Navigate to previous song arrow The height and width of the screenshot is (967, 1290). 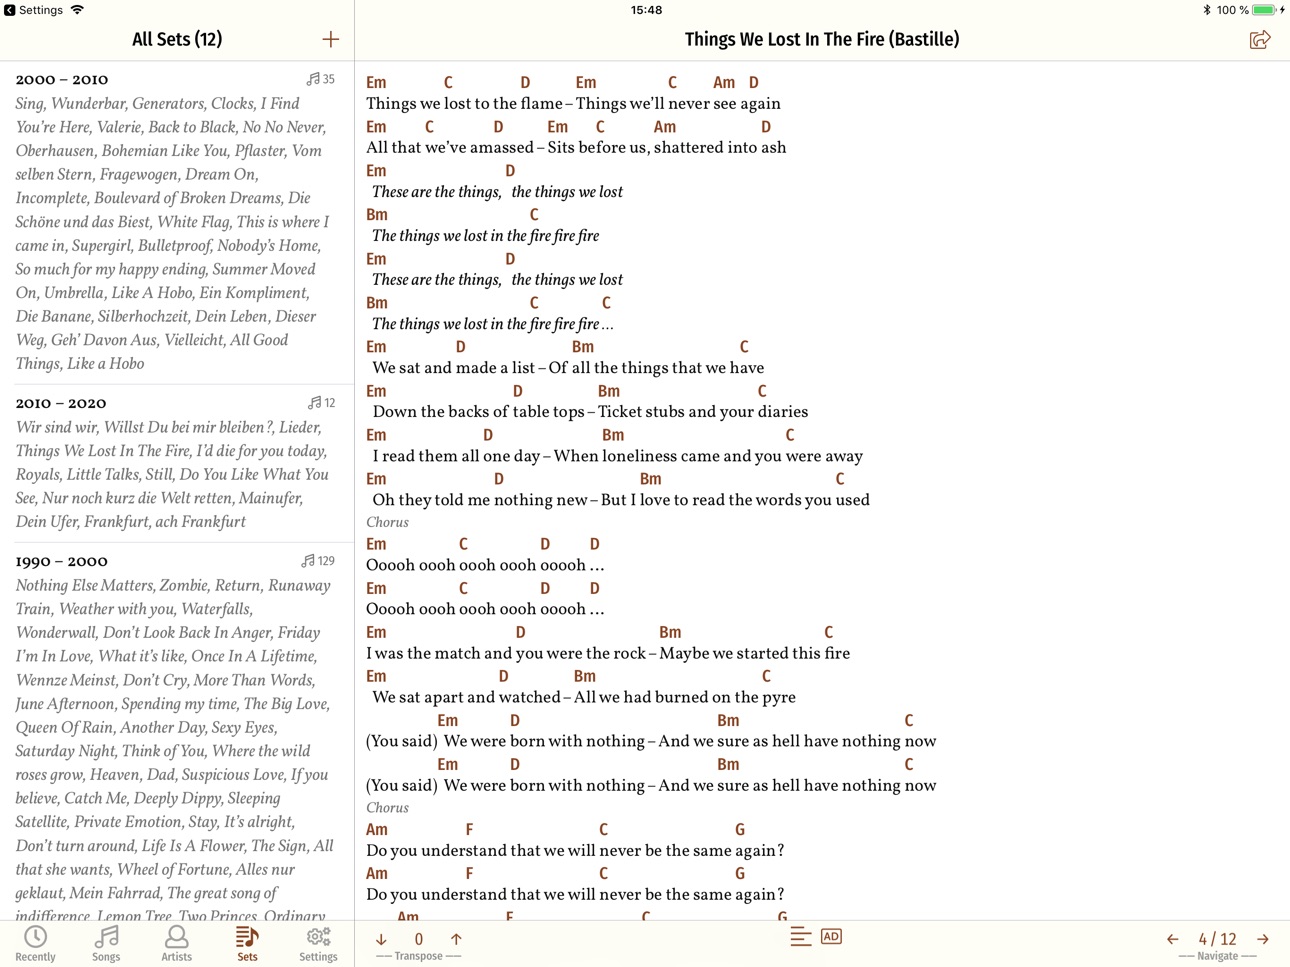click(x=1172, y=939)
